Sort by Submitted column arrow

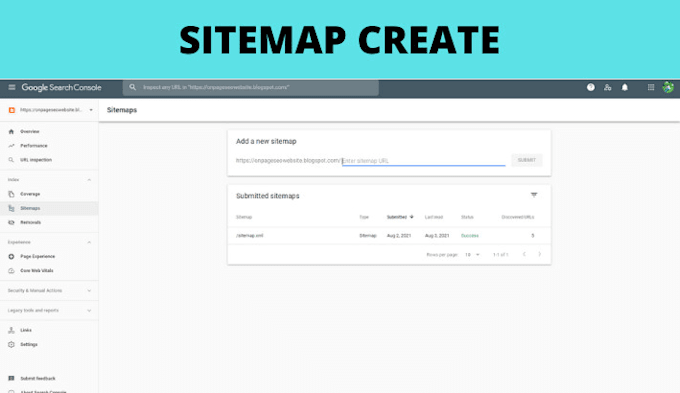pyautogui.click(x=412, y=217)
